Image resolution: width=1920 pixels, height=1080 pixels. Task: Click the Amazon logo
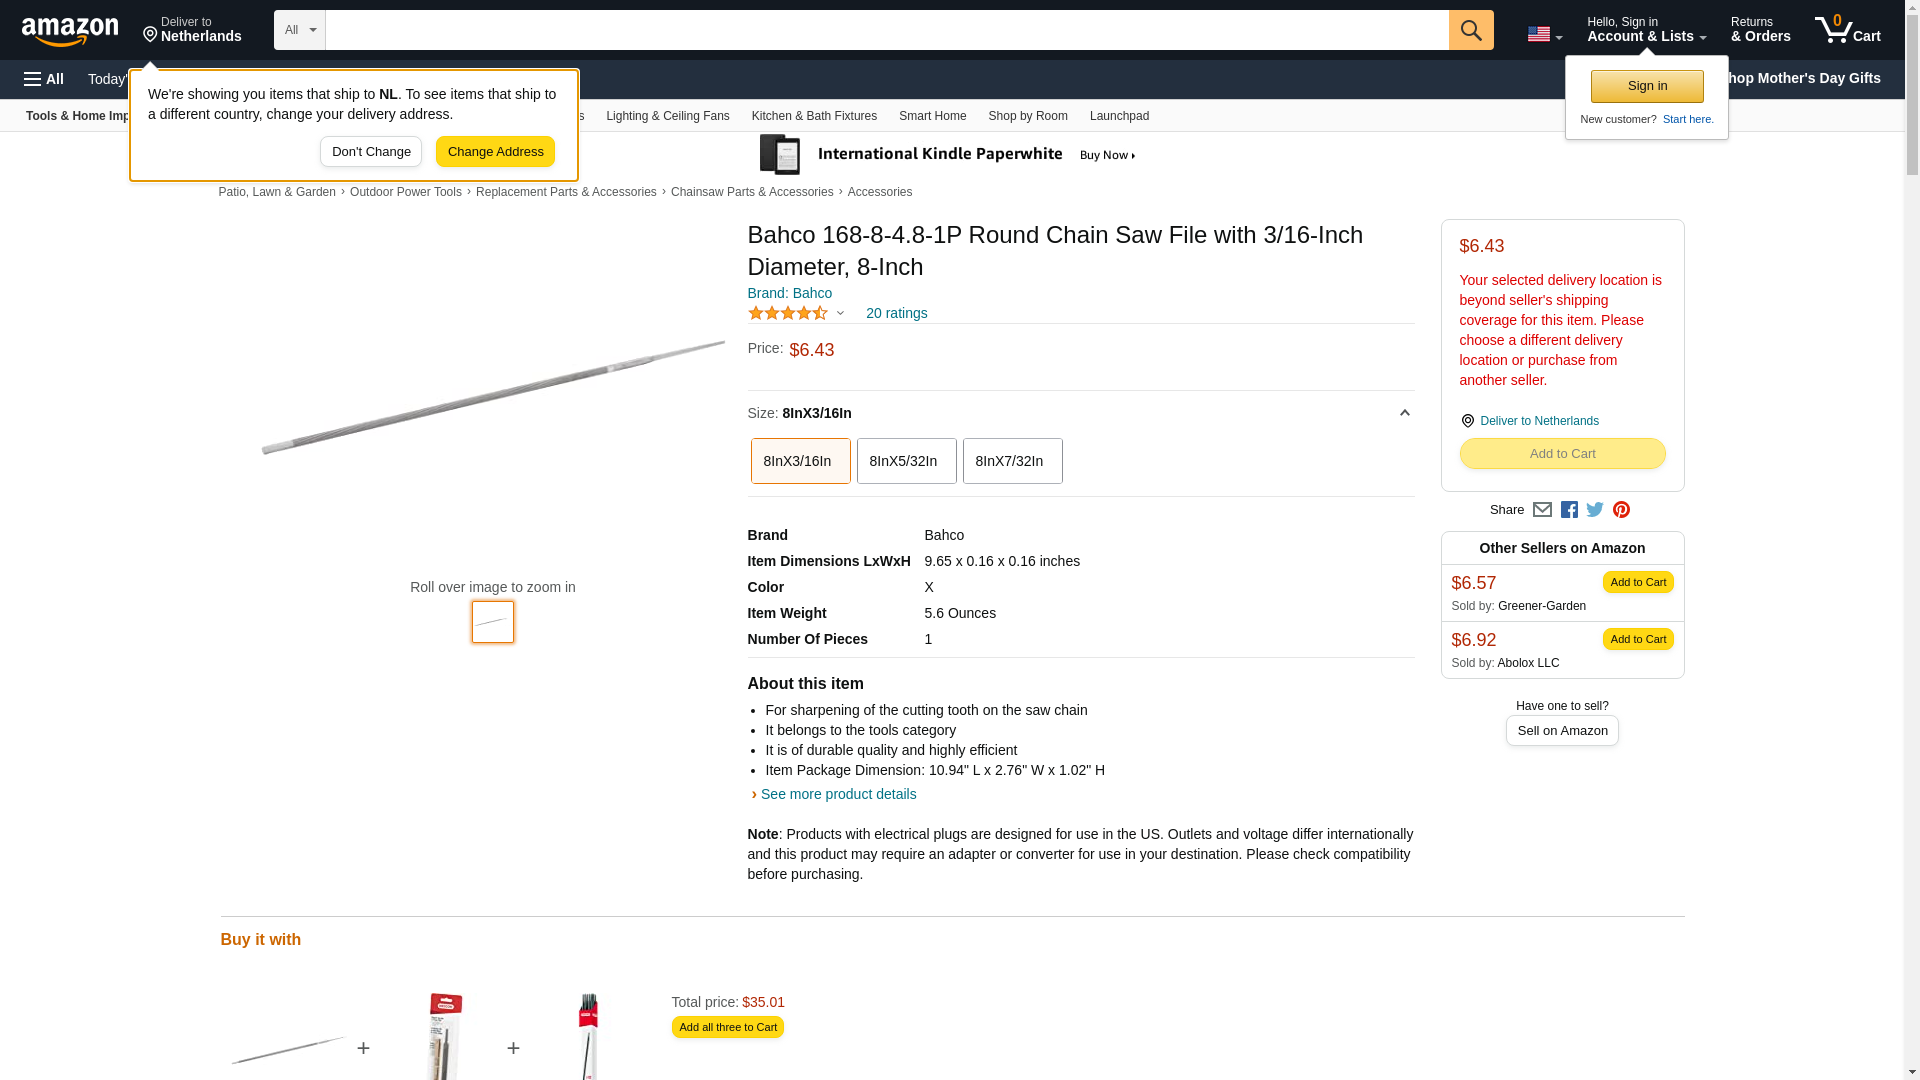[x=70, y=31]
